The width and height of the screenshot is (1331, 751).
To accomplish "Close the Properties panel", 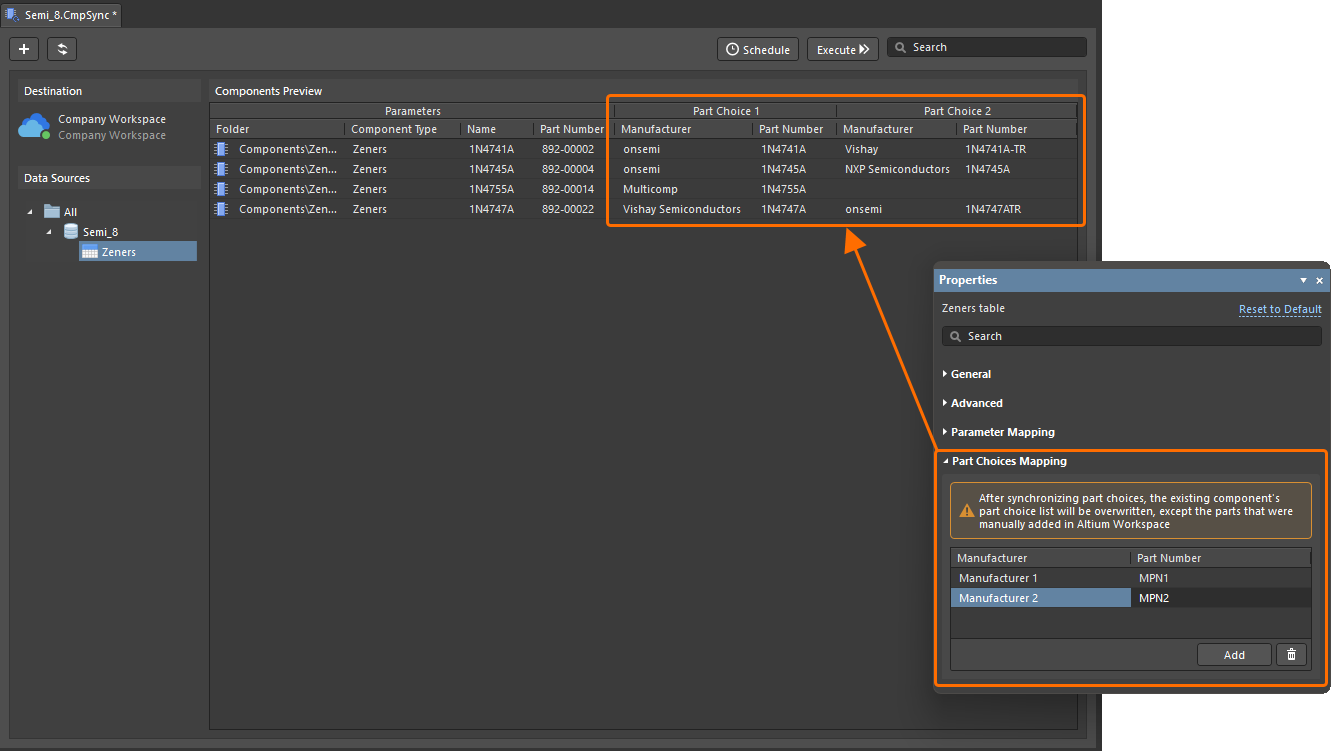I will coord(1319,281).
